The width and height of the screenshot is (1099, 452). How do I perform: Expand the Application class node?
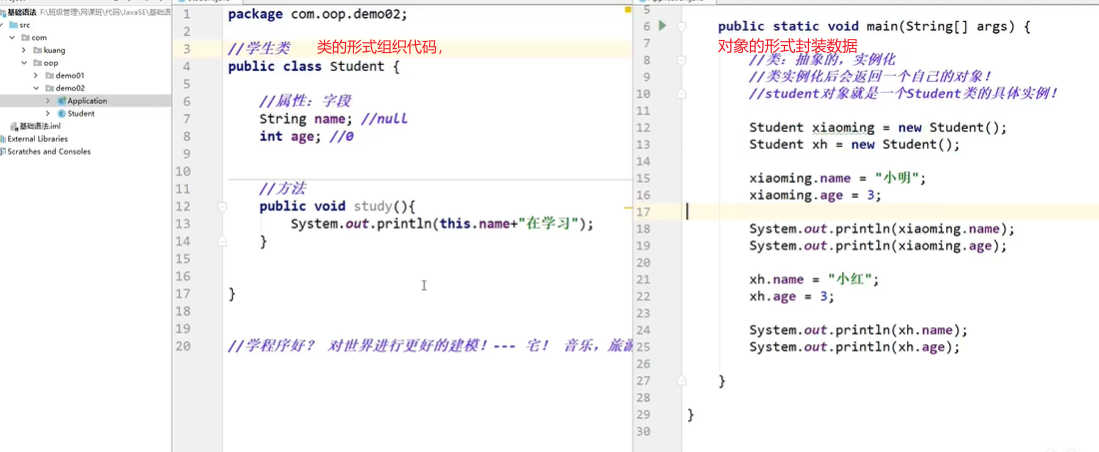pos(48,101)
